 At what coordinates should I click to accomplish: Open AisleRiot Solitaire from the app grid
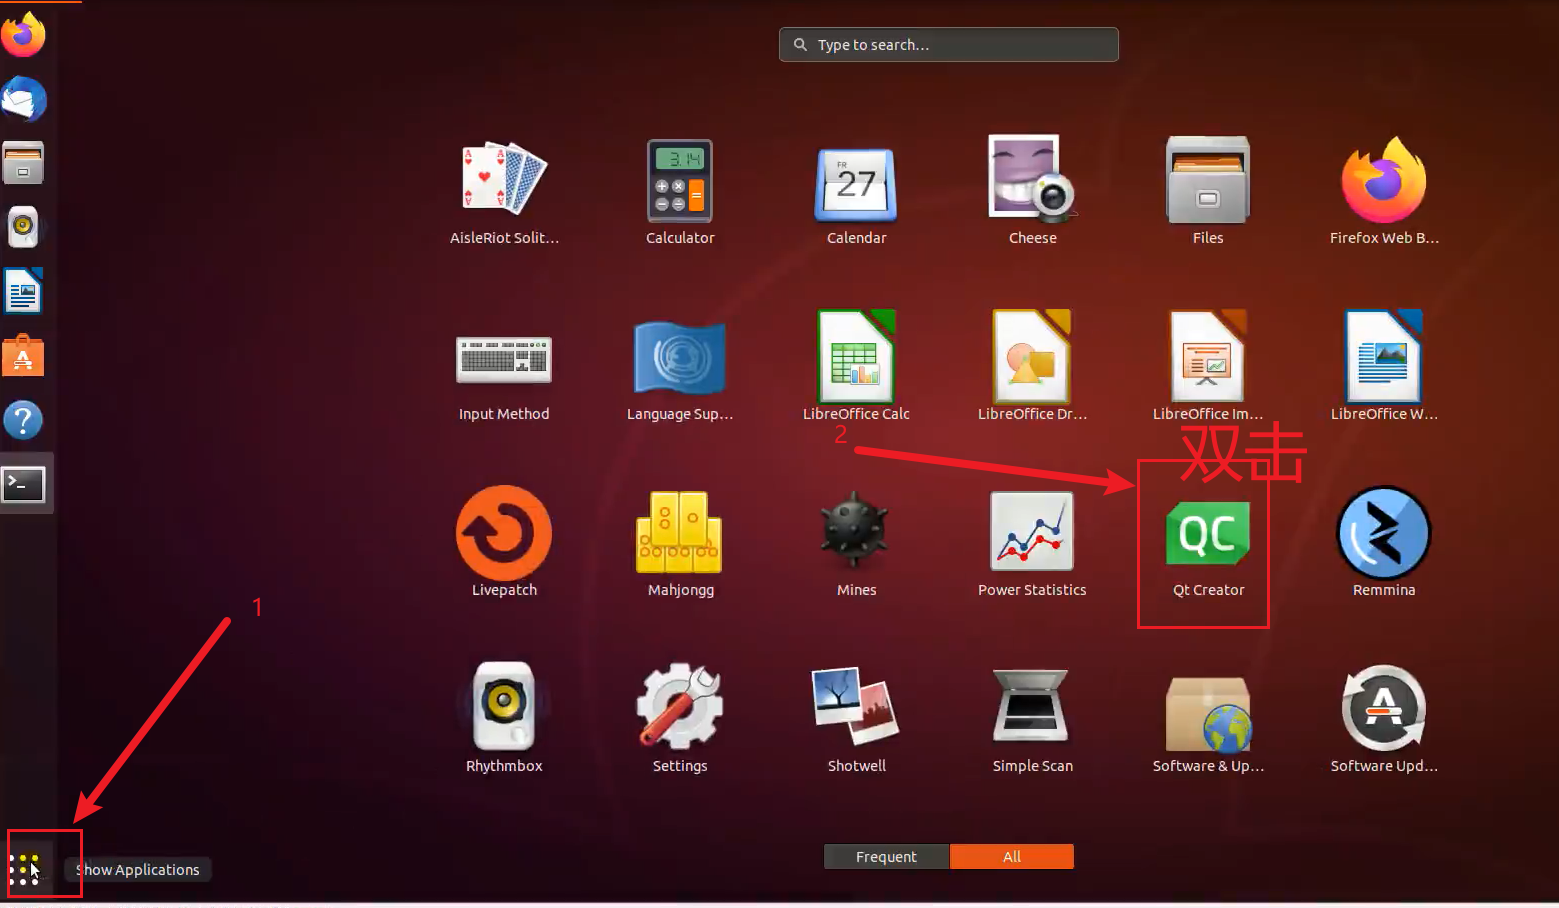pos(504,181)
